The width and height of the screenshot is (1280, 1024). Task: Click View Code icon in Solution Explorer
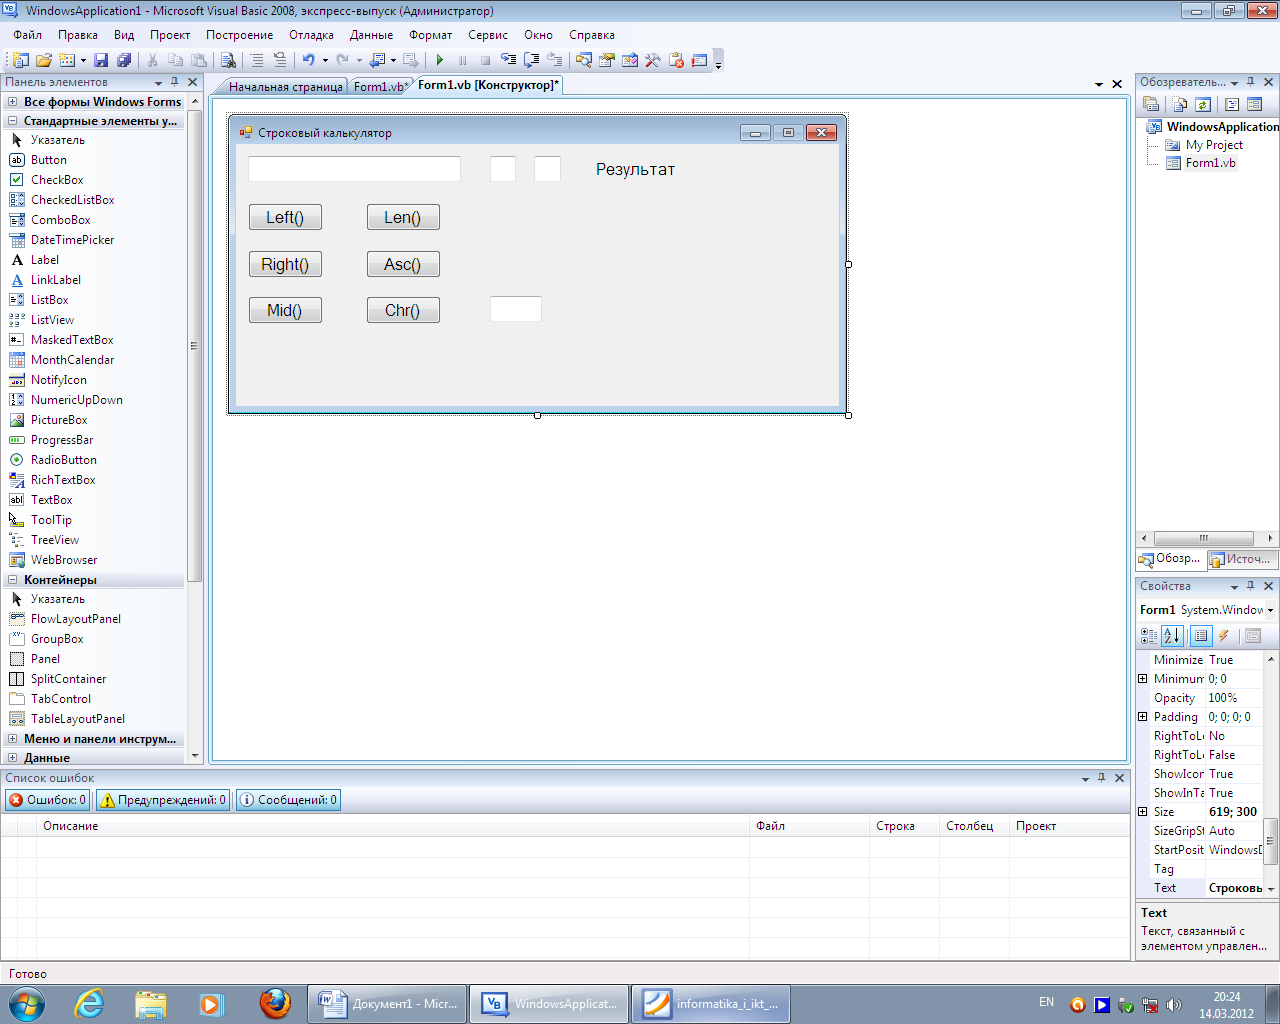(1232, 104)
